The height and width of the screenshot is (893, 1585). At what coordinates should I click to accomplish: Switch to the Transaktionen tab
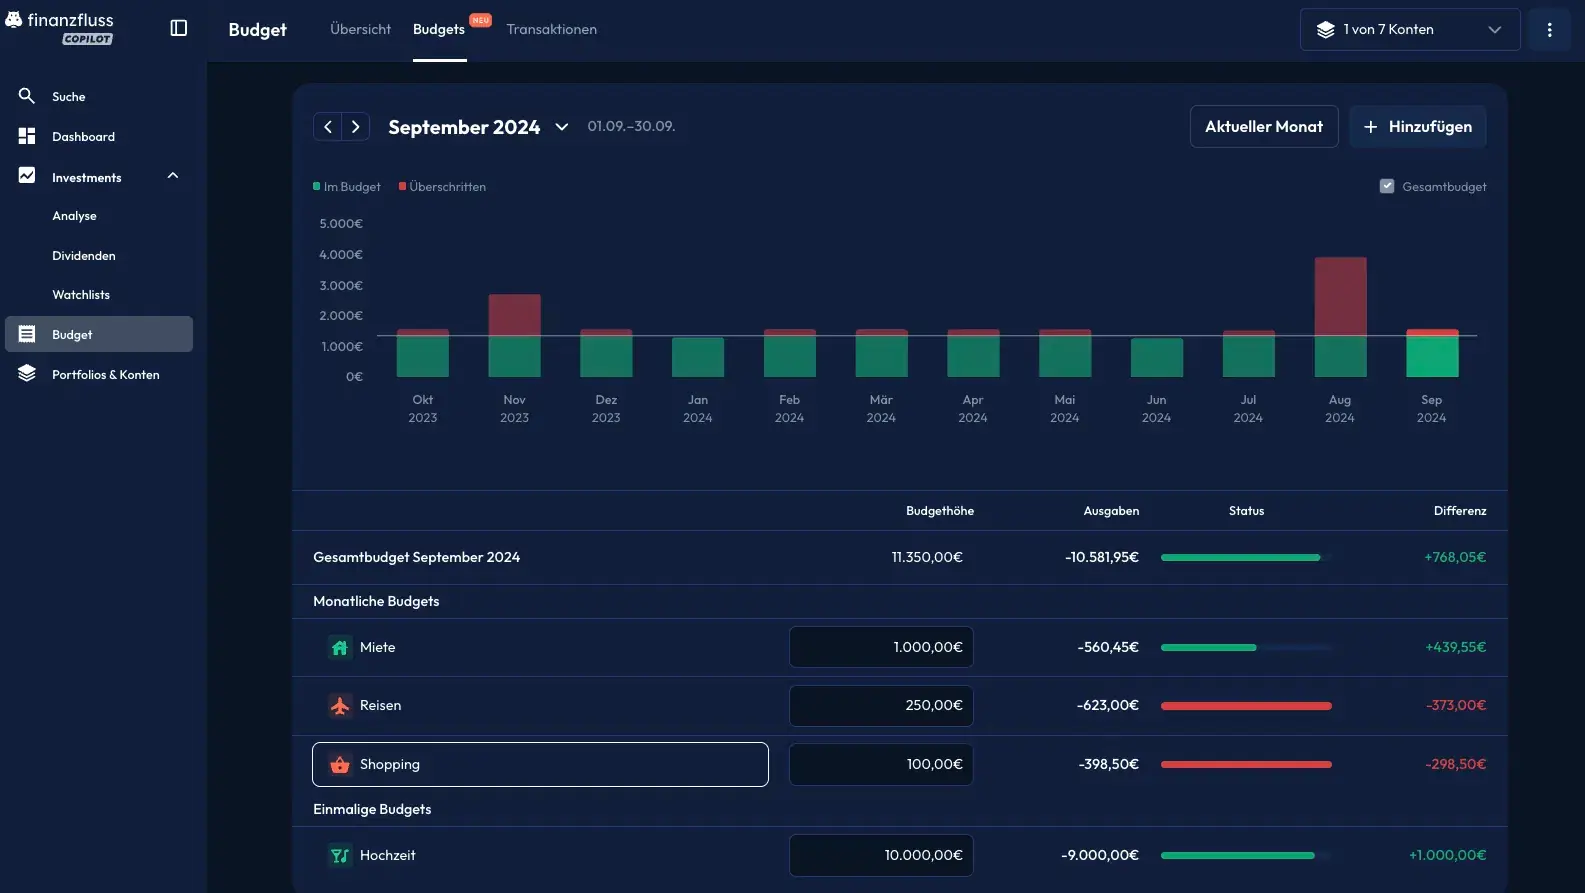coord(551,29)
